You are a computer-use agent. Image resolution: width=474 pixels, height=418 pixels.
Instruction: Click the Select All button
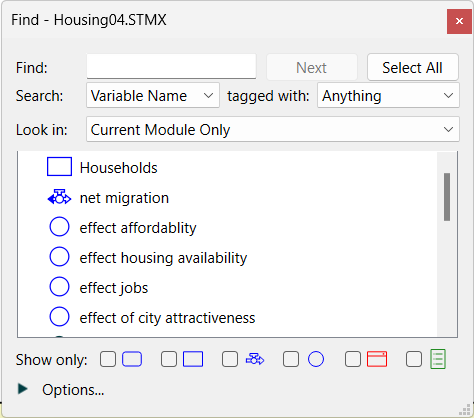[x=413, y=67]
